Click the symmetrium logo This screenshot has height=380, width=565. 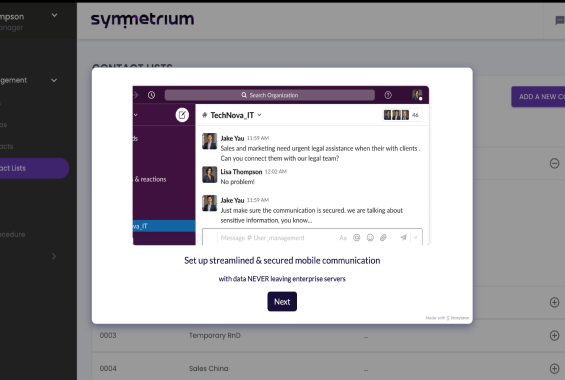(x=142, y=19)
